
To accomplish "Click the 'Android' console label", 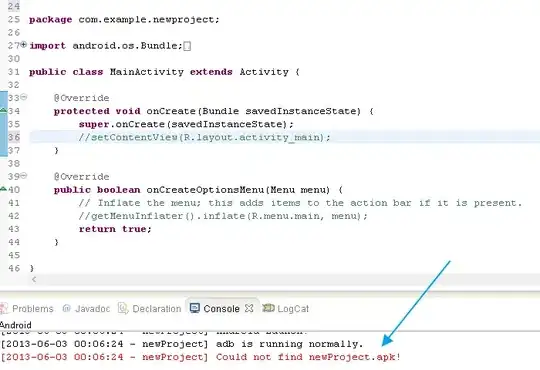I will coord(16,325).
